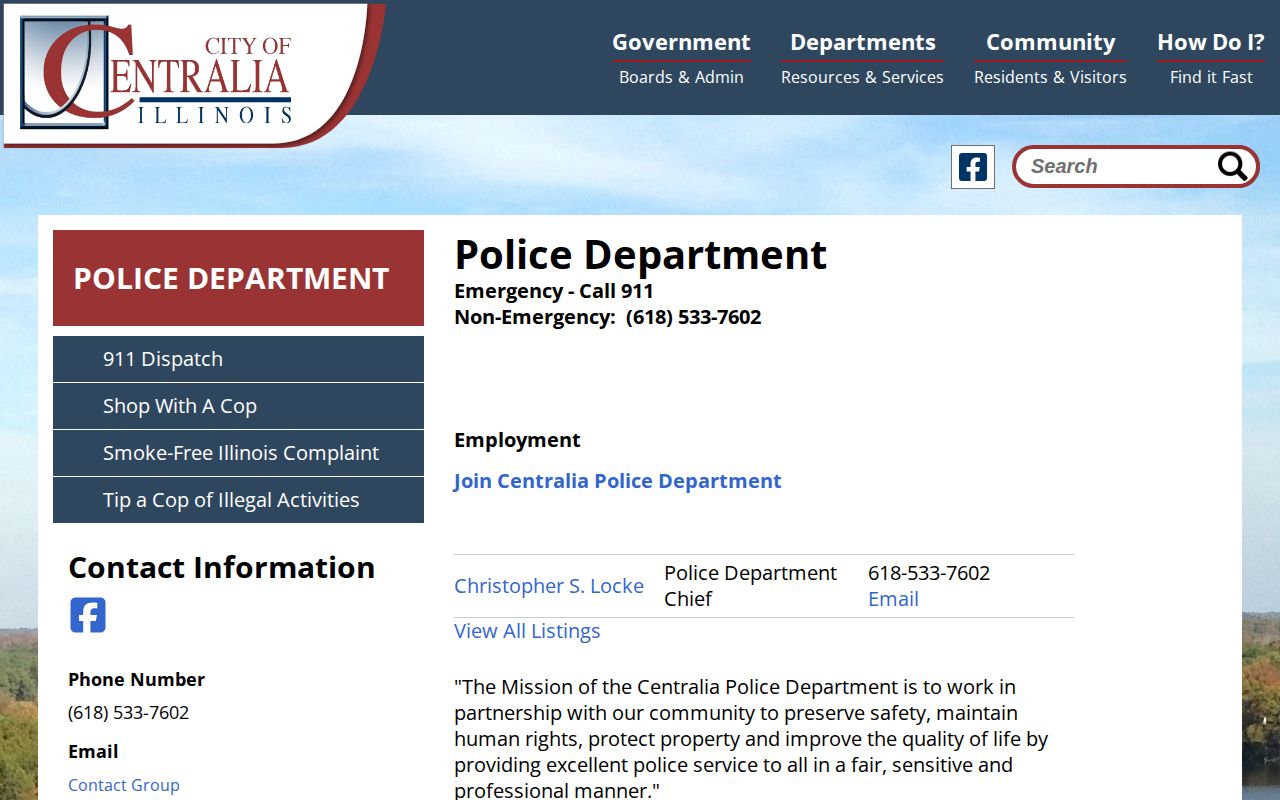Screen dimensions: 1280x800
Task: Open the Facebook icon under Contact Information
Action: (88, 615)
